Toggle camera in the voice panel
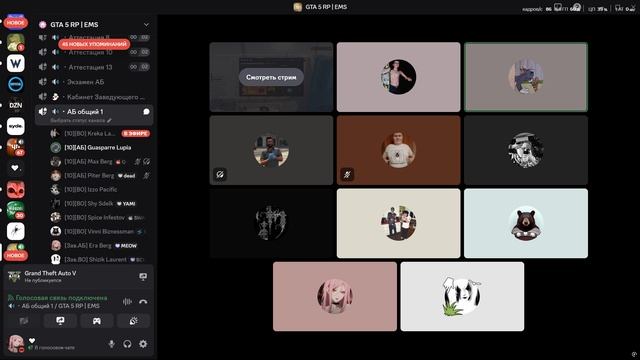 point(24,321)
